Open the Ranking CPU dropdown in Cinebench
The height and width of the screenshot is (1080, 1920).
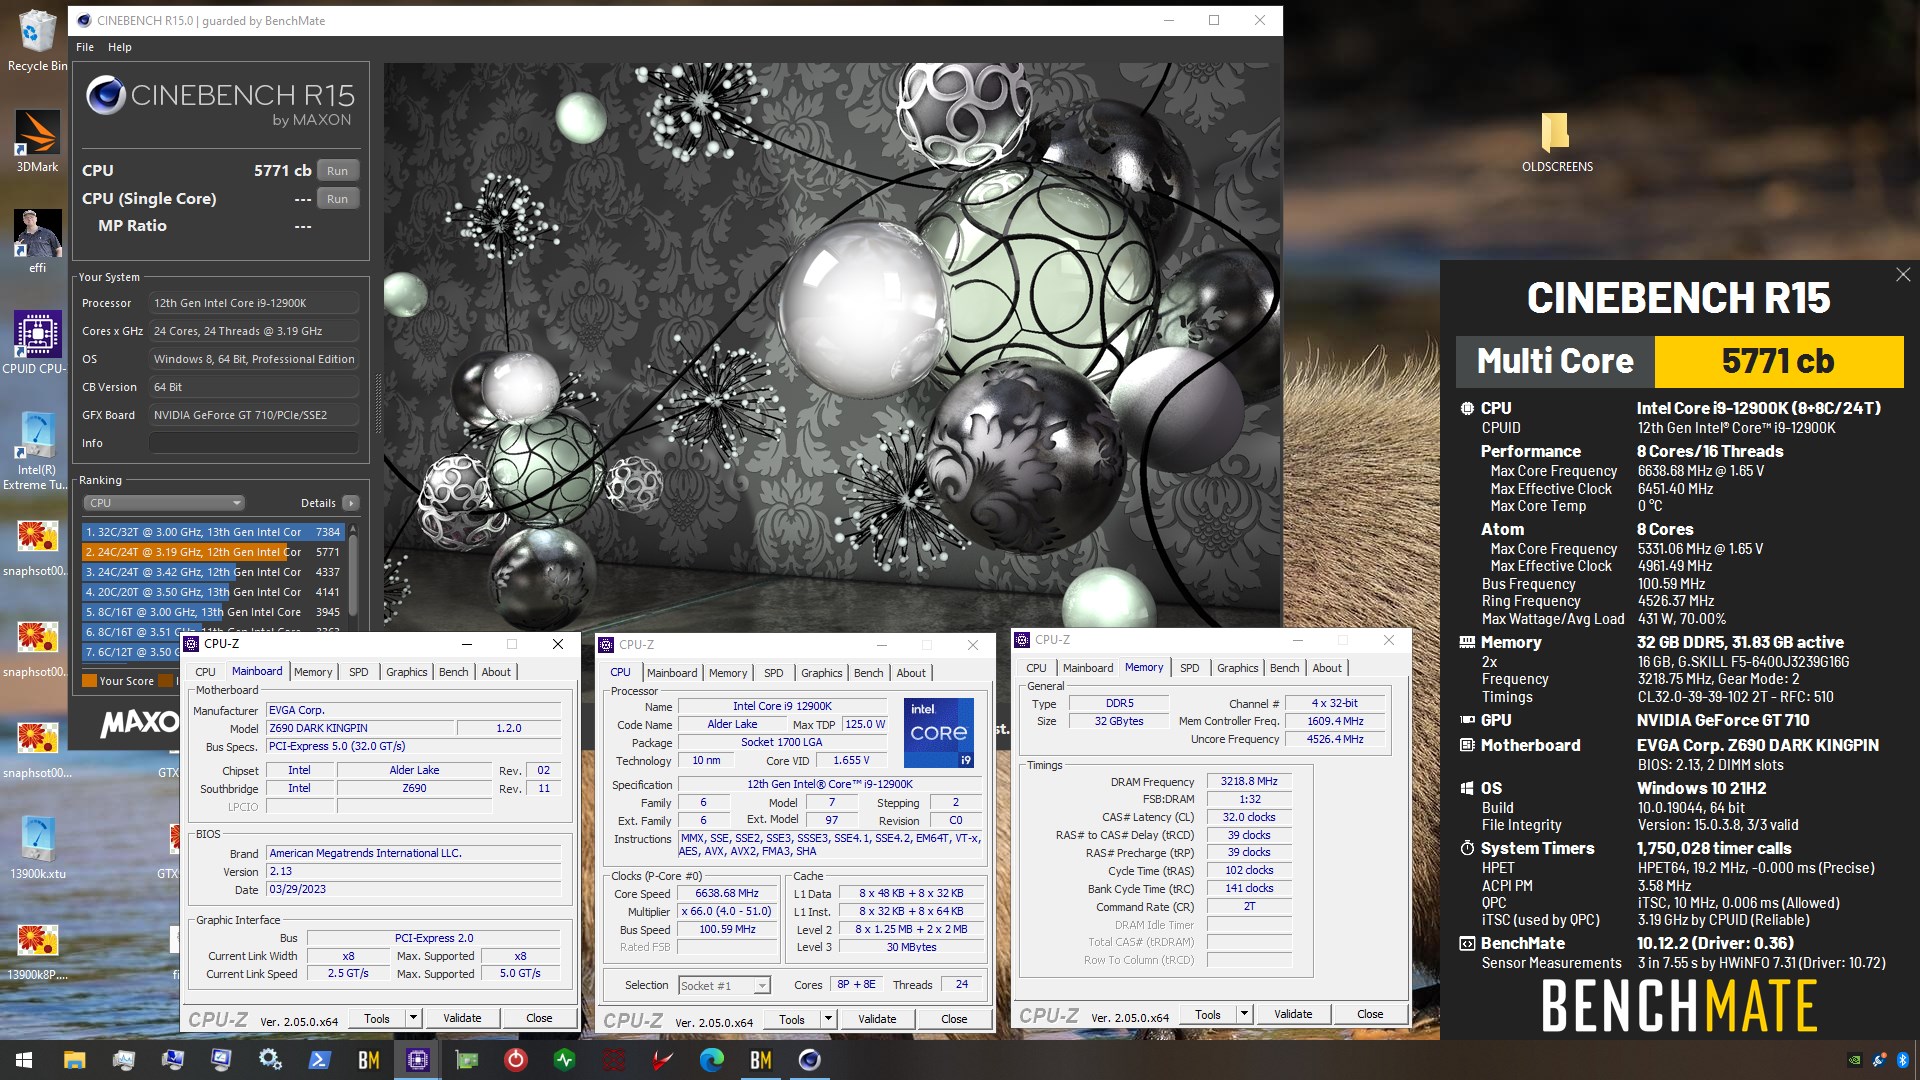click(164, 503)
